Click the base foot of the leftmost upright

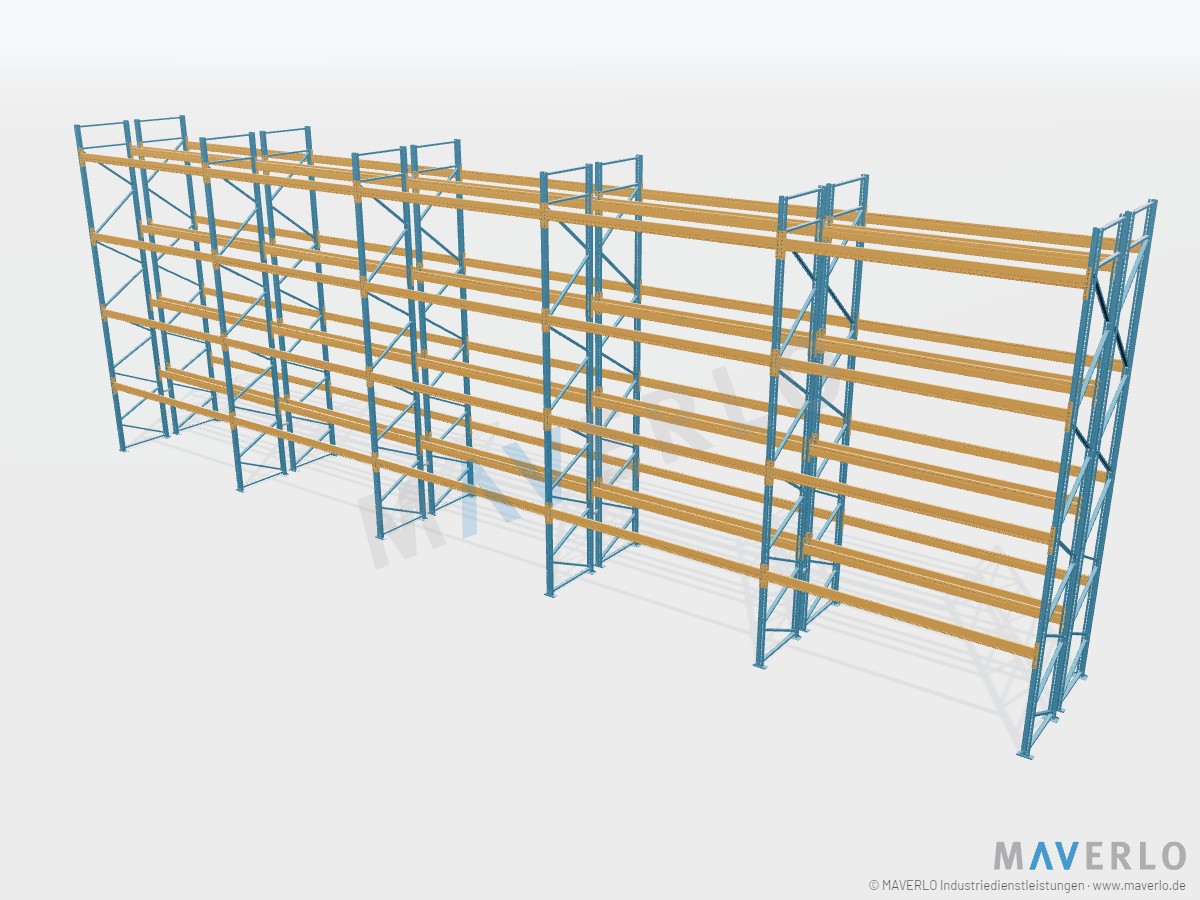click(124, 451)
